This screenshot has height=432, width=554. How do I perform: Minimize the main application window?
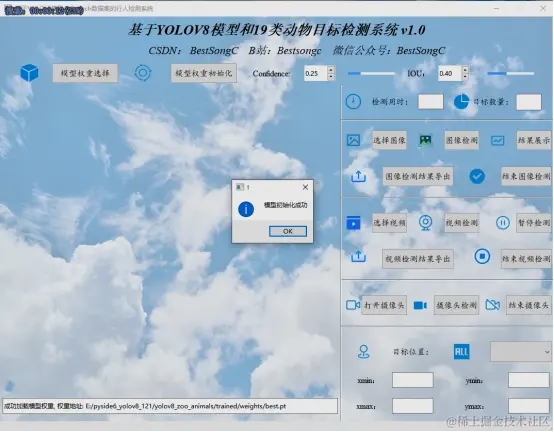[x=496, y=8]
